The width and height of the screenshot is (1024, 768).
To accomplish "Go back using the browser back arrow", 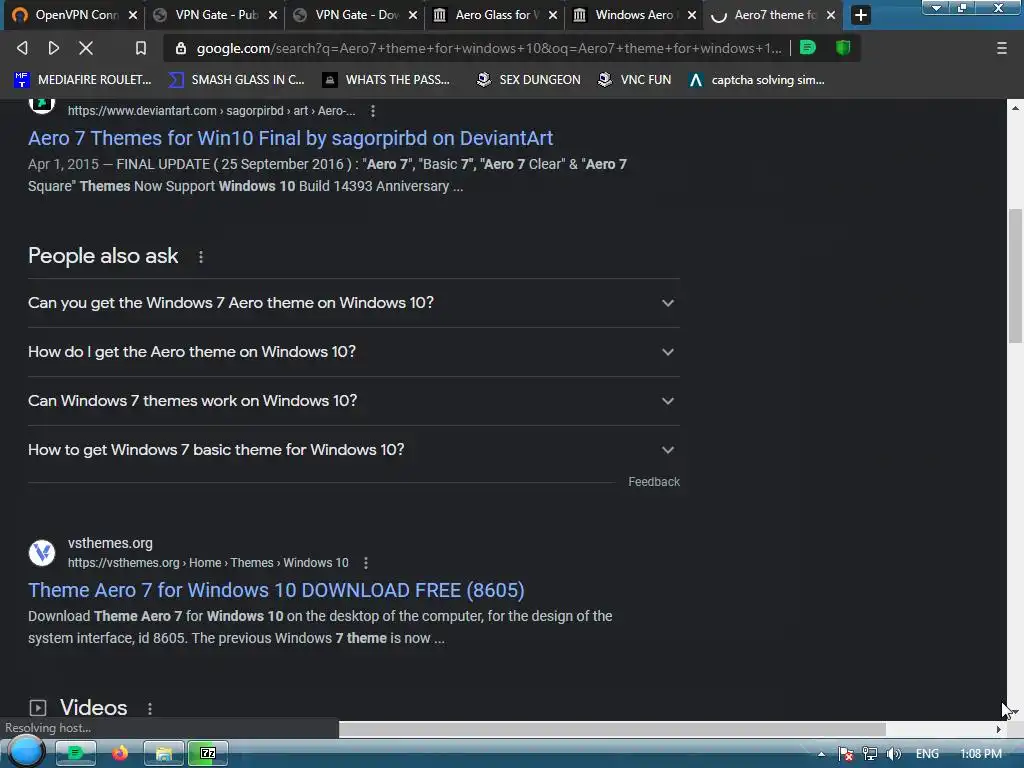I will click(x=22, y=48).
